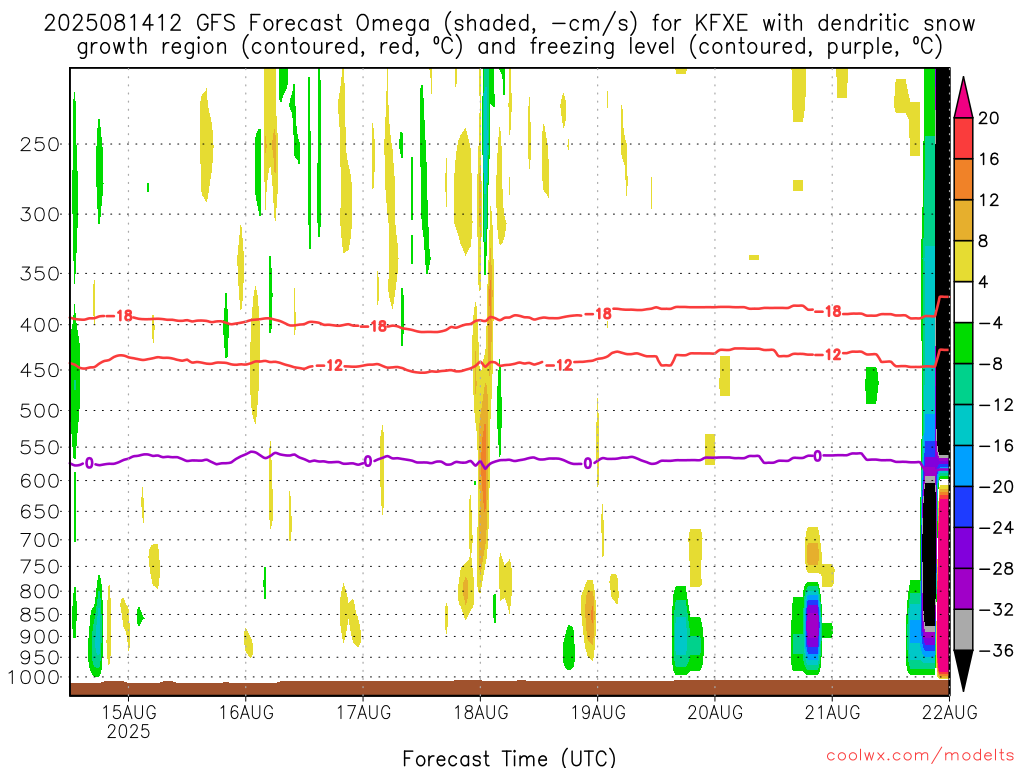Click the red -12 contour label after 16AUG
Image resolution: width=1024 pixels, height=768 pixels.
click(330, 366)
